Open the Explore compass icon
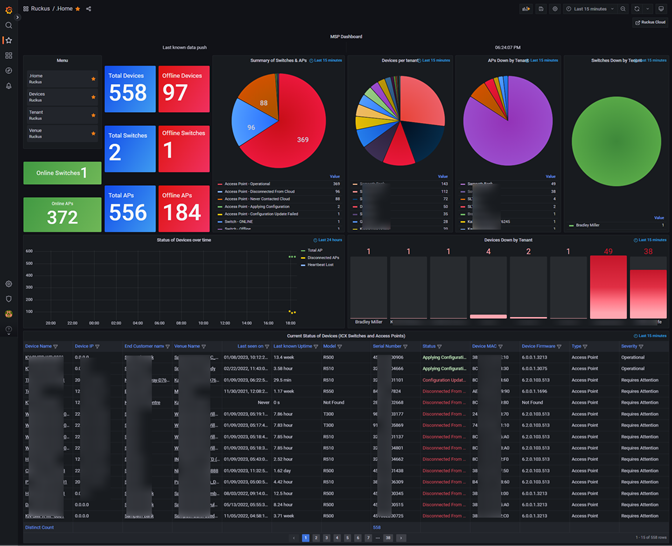The image size is (672, 546). click(x=9, y=70)
